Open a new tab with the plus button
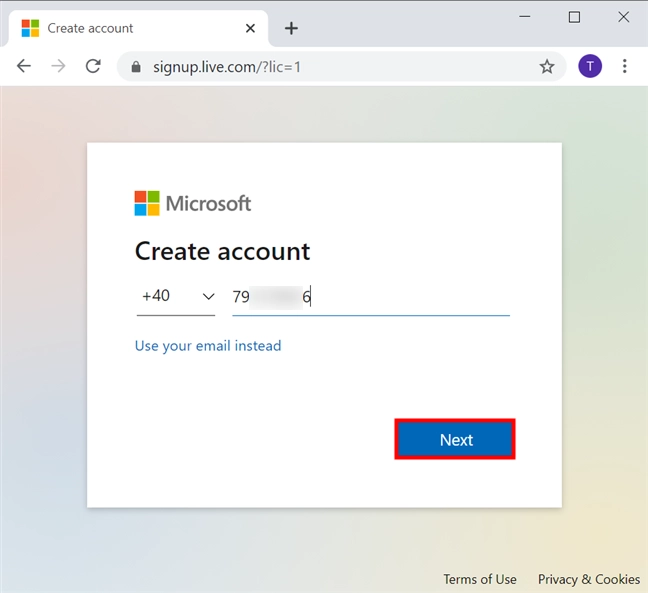Screen dimensions: 648x593 [x=291, y=29]
